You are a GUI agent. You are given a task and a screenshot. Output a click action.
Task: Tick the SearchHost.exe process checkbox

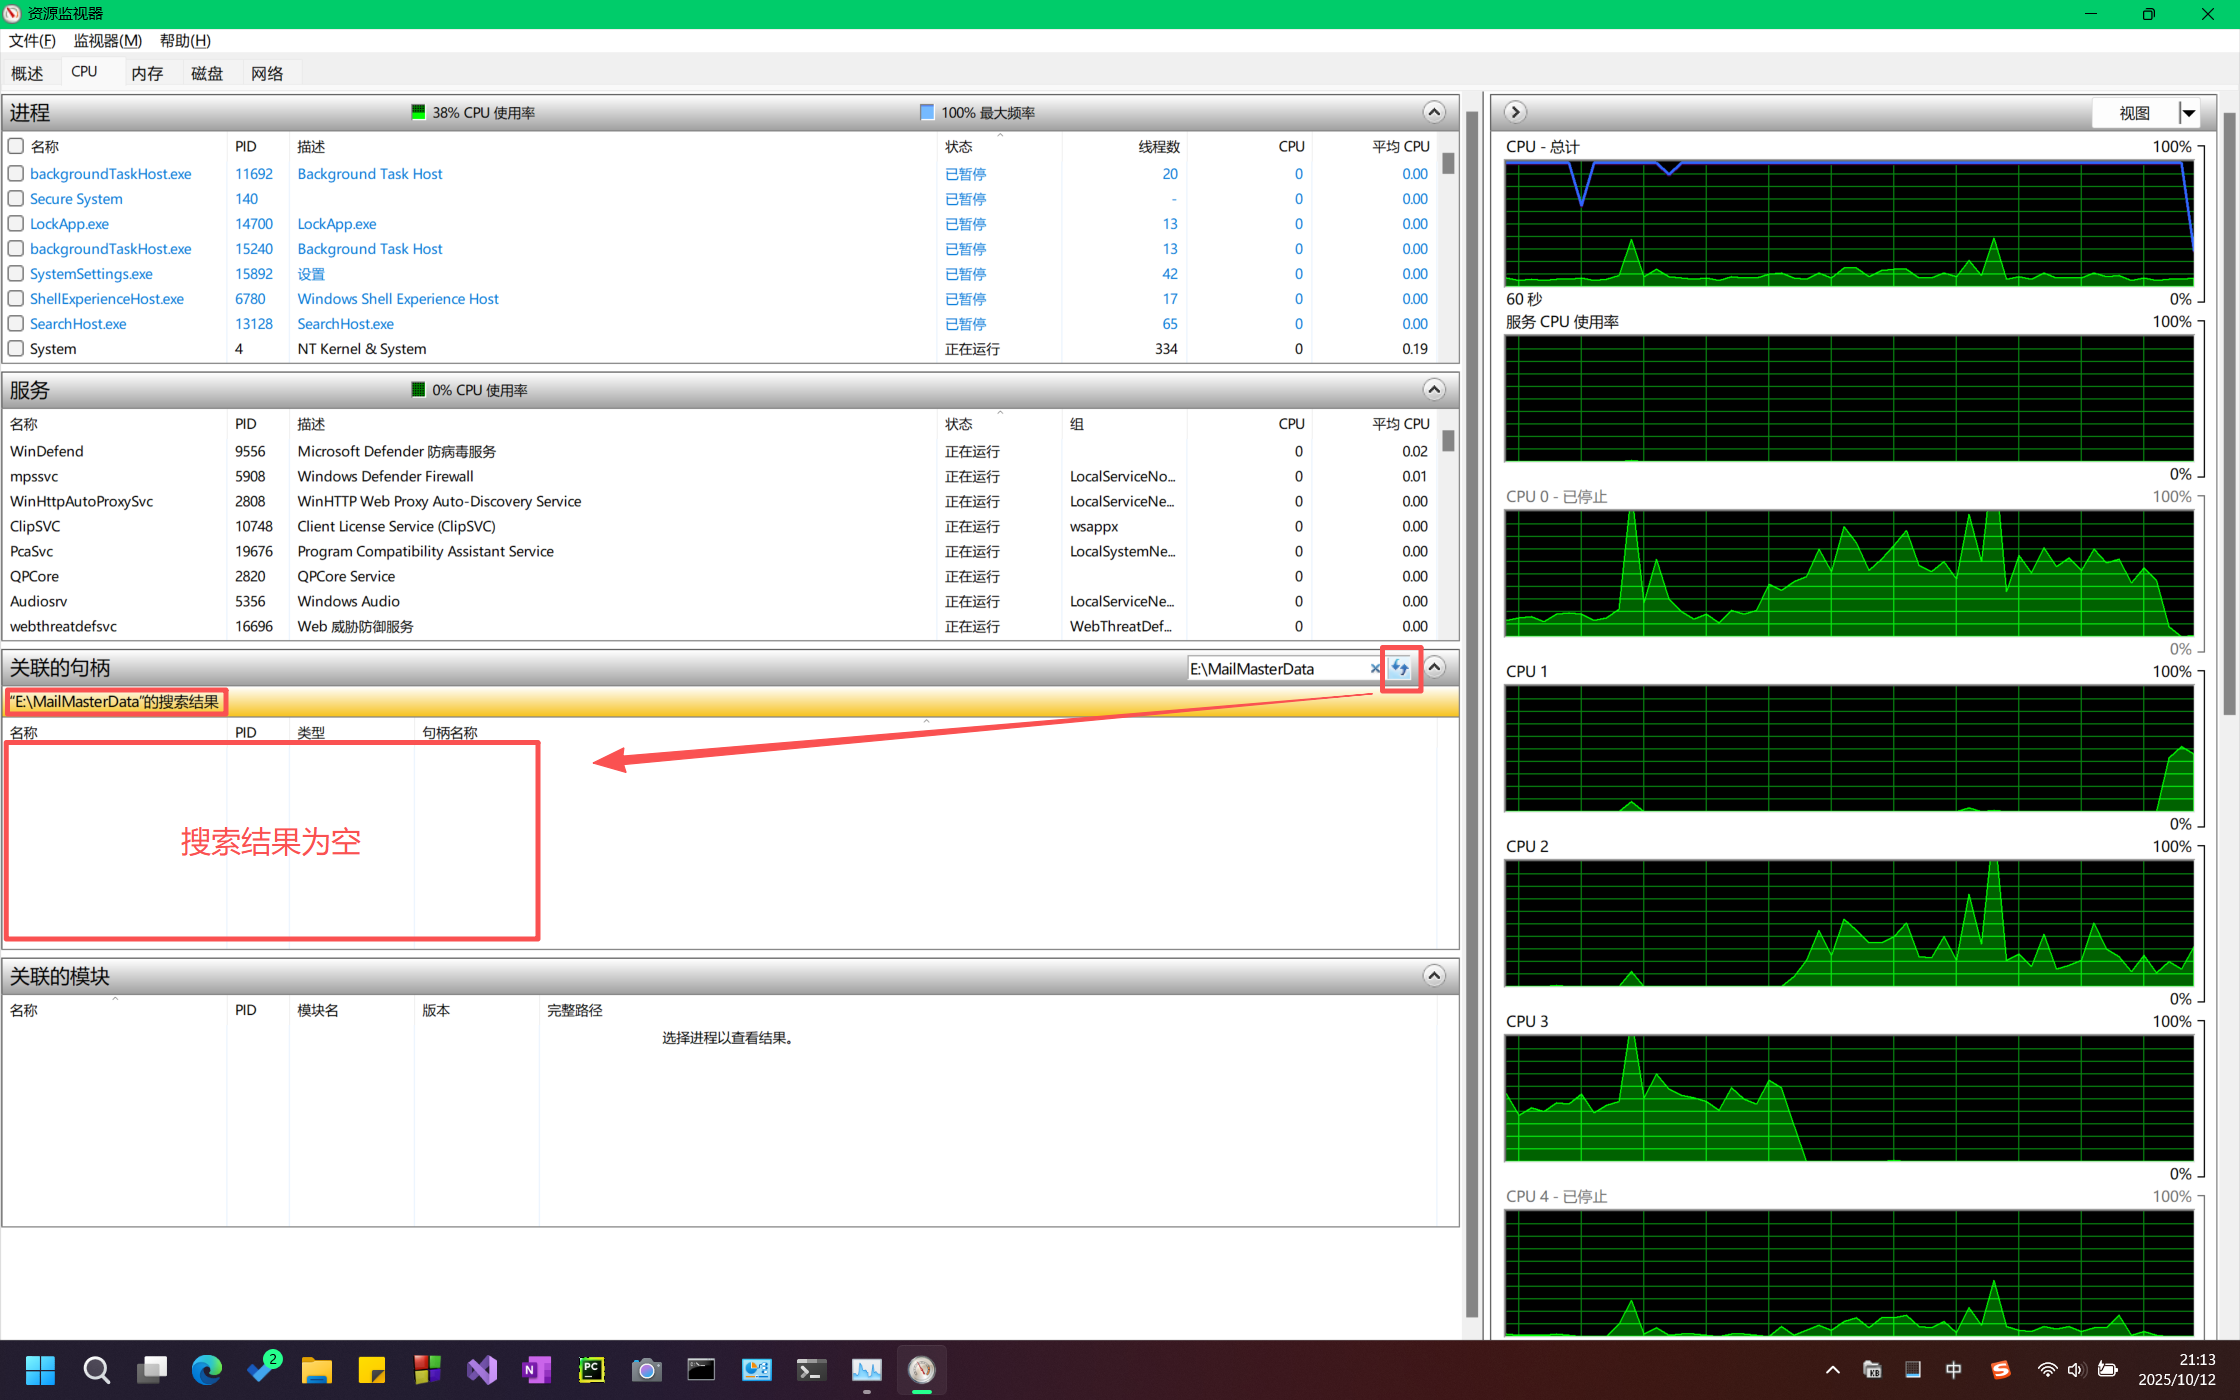16,324
